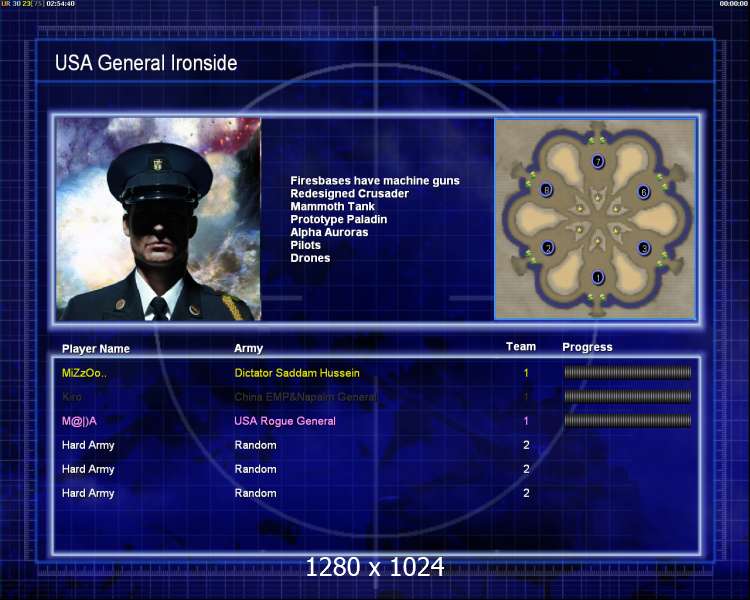
Task: Choose start position 2 on the map preview
Action: (x=548, y=248)
